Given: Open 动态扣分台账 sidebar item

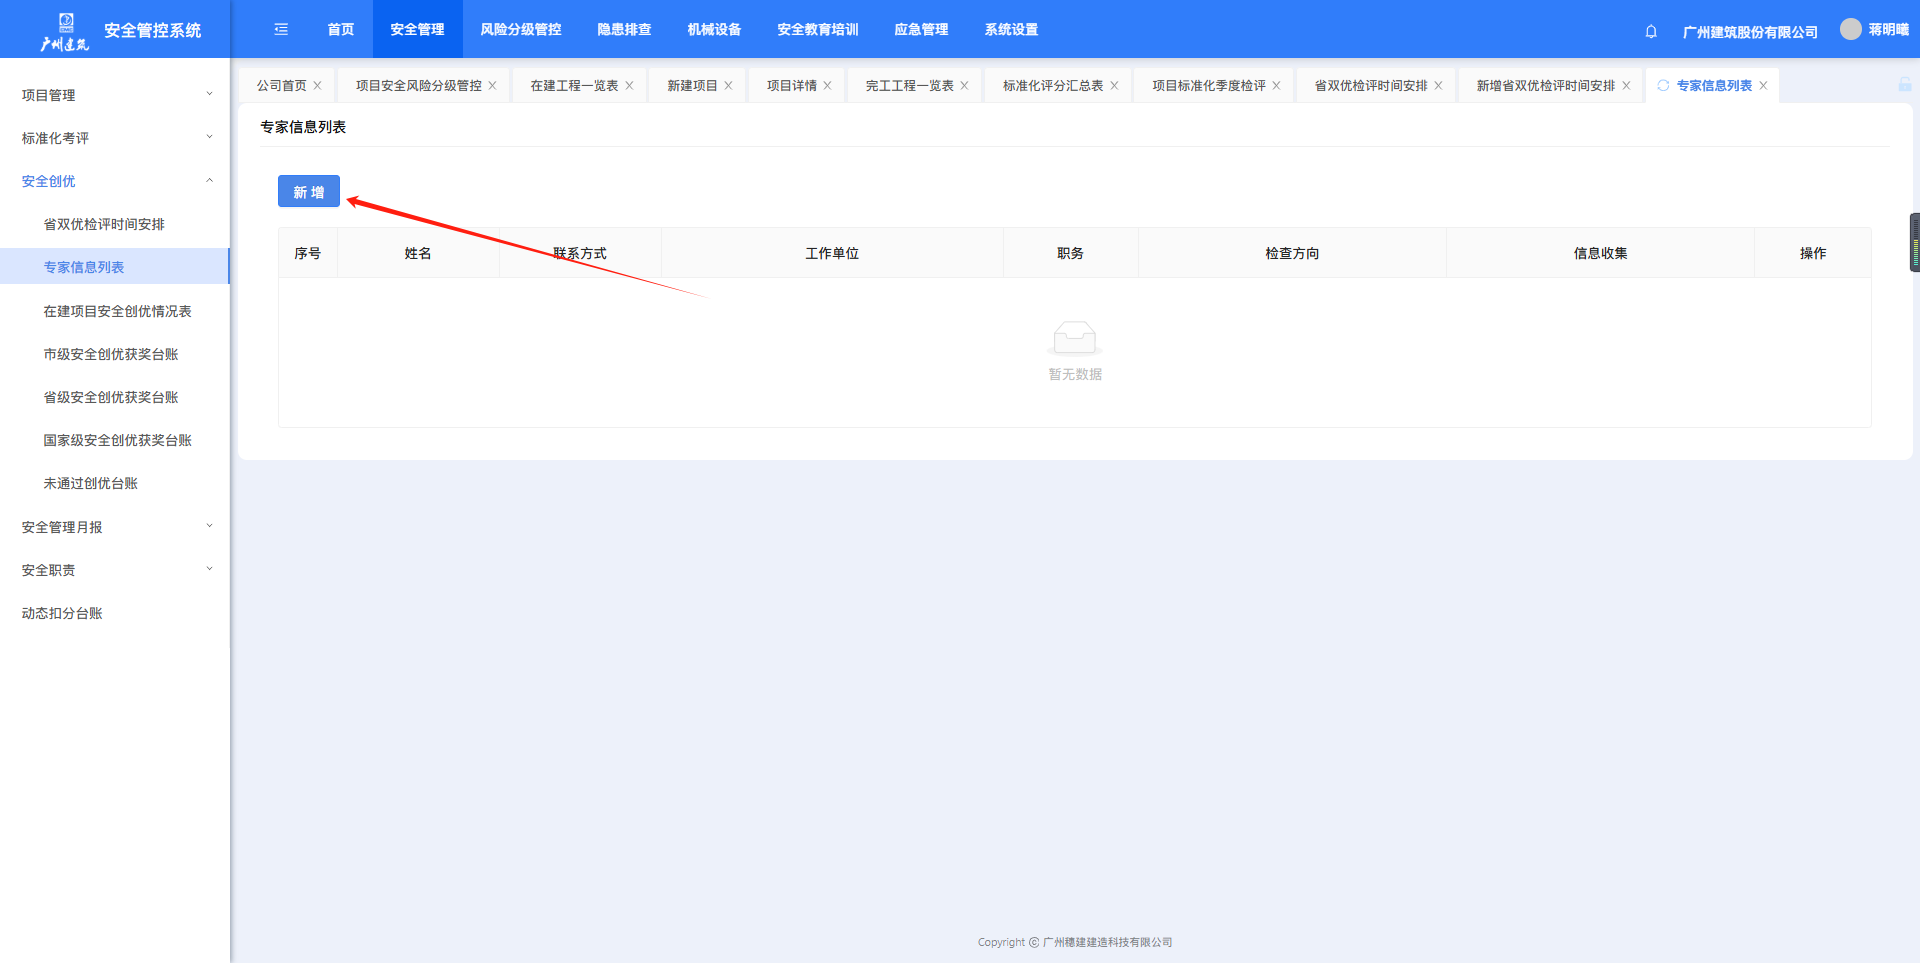Looking at the screenshot, I should point(62,613).
